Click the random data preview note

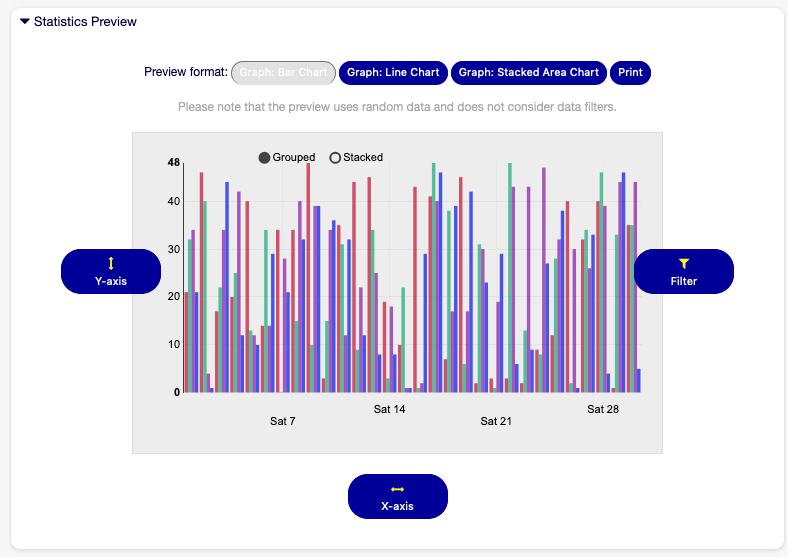pos(397,107)
